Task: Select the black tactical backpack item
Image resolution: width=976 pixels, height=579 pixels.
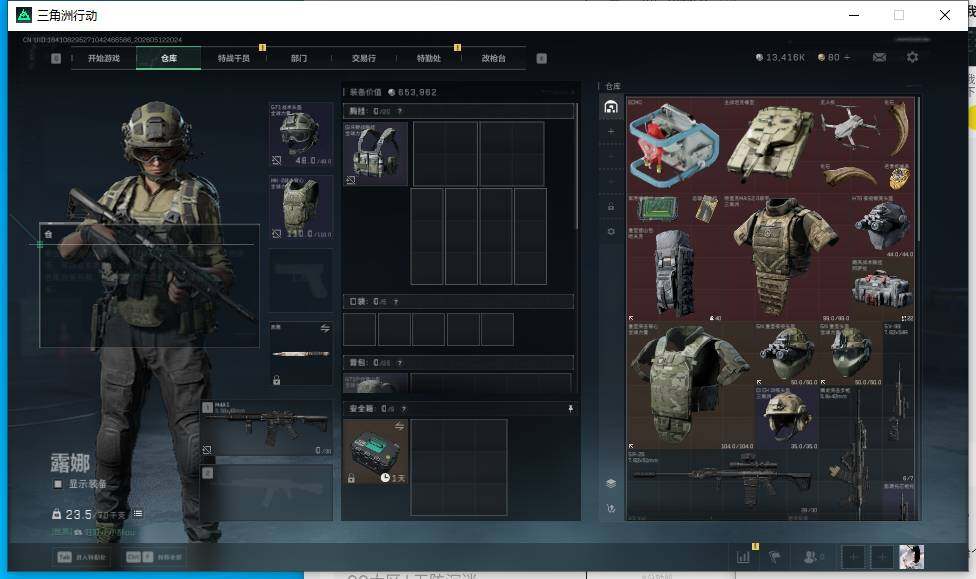Action: coord(675,273)
